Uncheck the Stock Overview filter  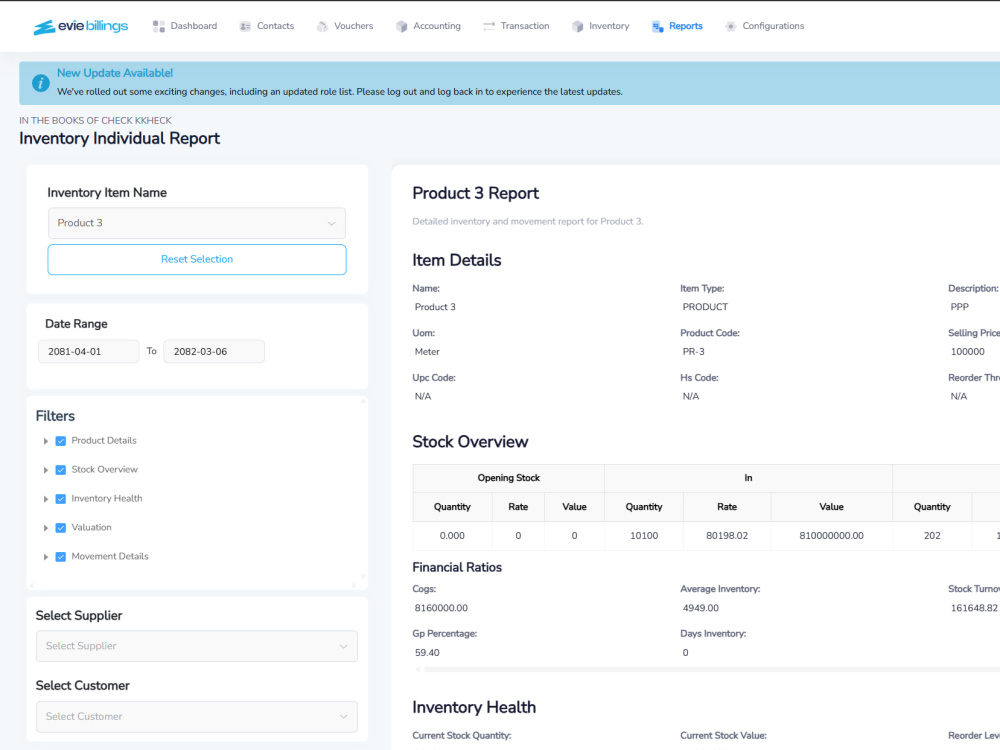(61, 470)
